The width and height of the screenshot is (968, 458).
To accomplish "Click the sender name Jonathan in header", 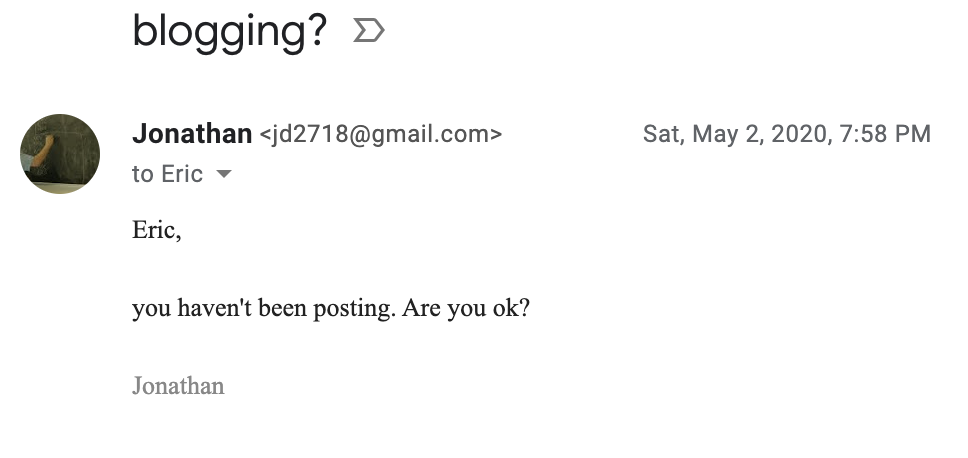I will pos(191,134).
